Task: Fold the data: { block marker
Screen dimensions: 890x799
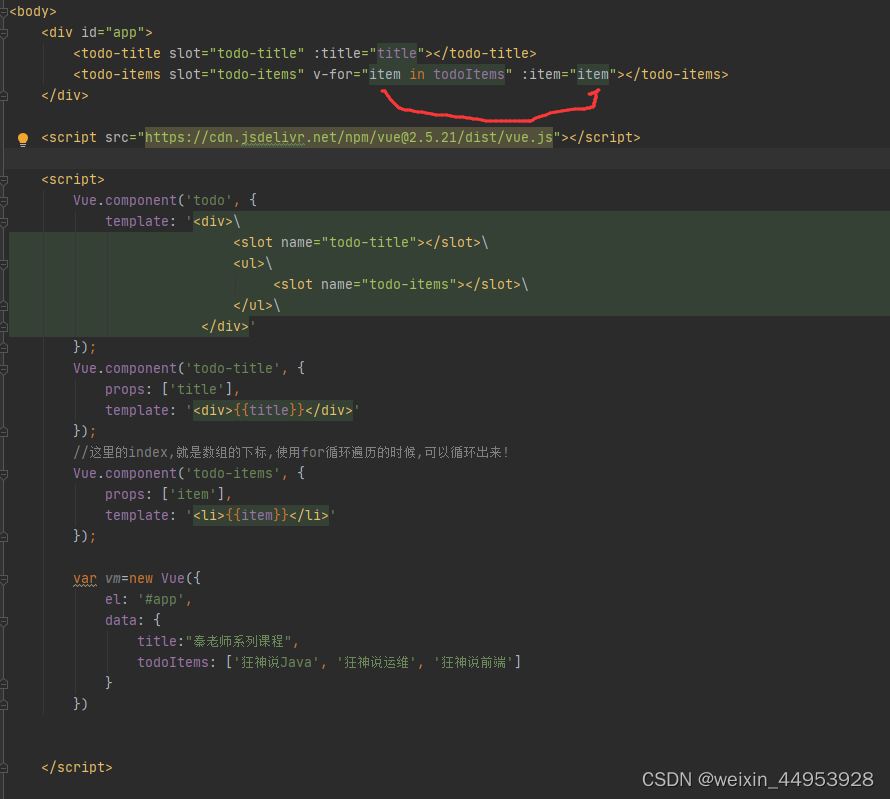Action: click(3, 621)
